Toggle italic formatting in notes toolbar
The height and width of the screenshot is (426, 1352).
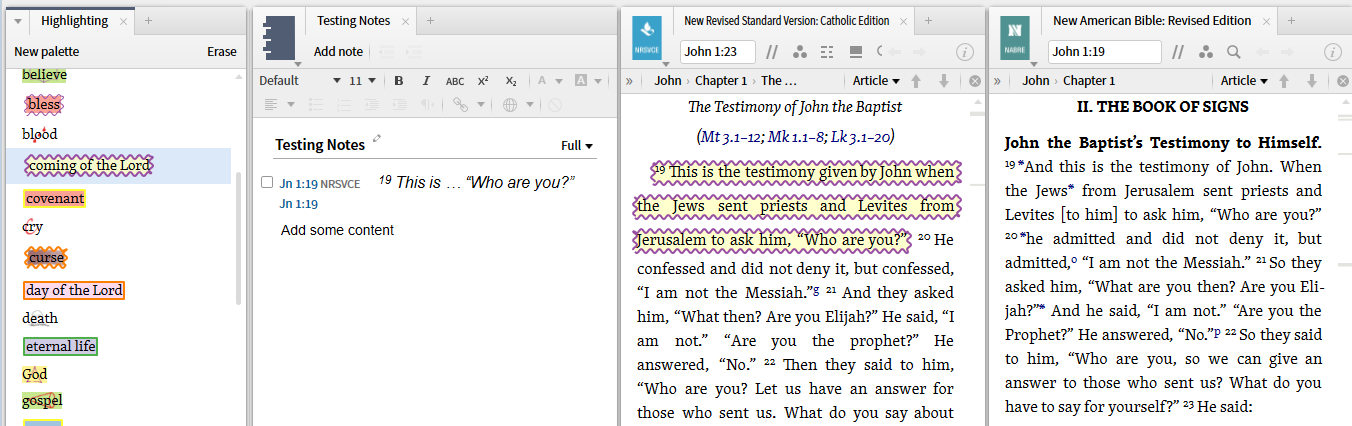click(426, 81)
